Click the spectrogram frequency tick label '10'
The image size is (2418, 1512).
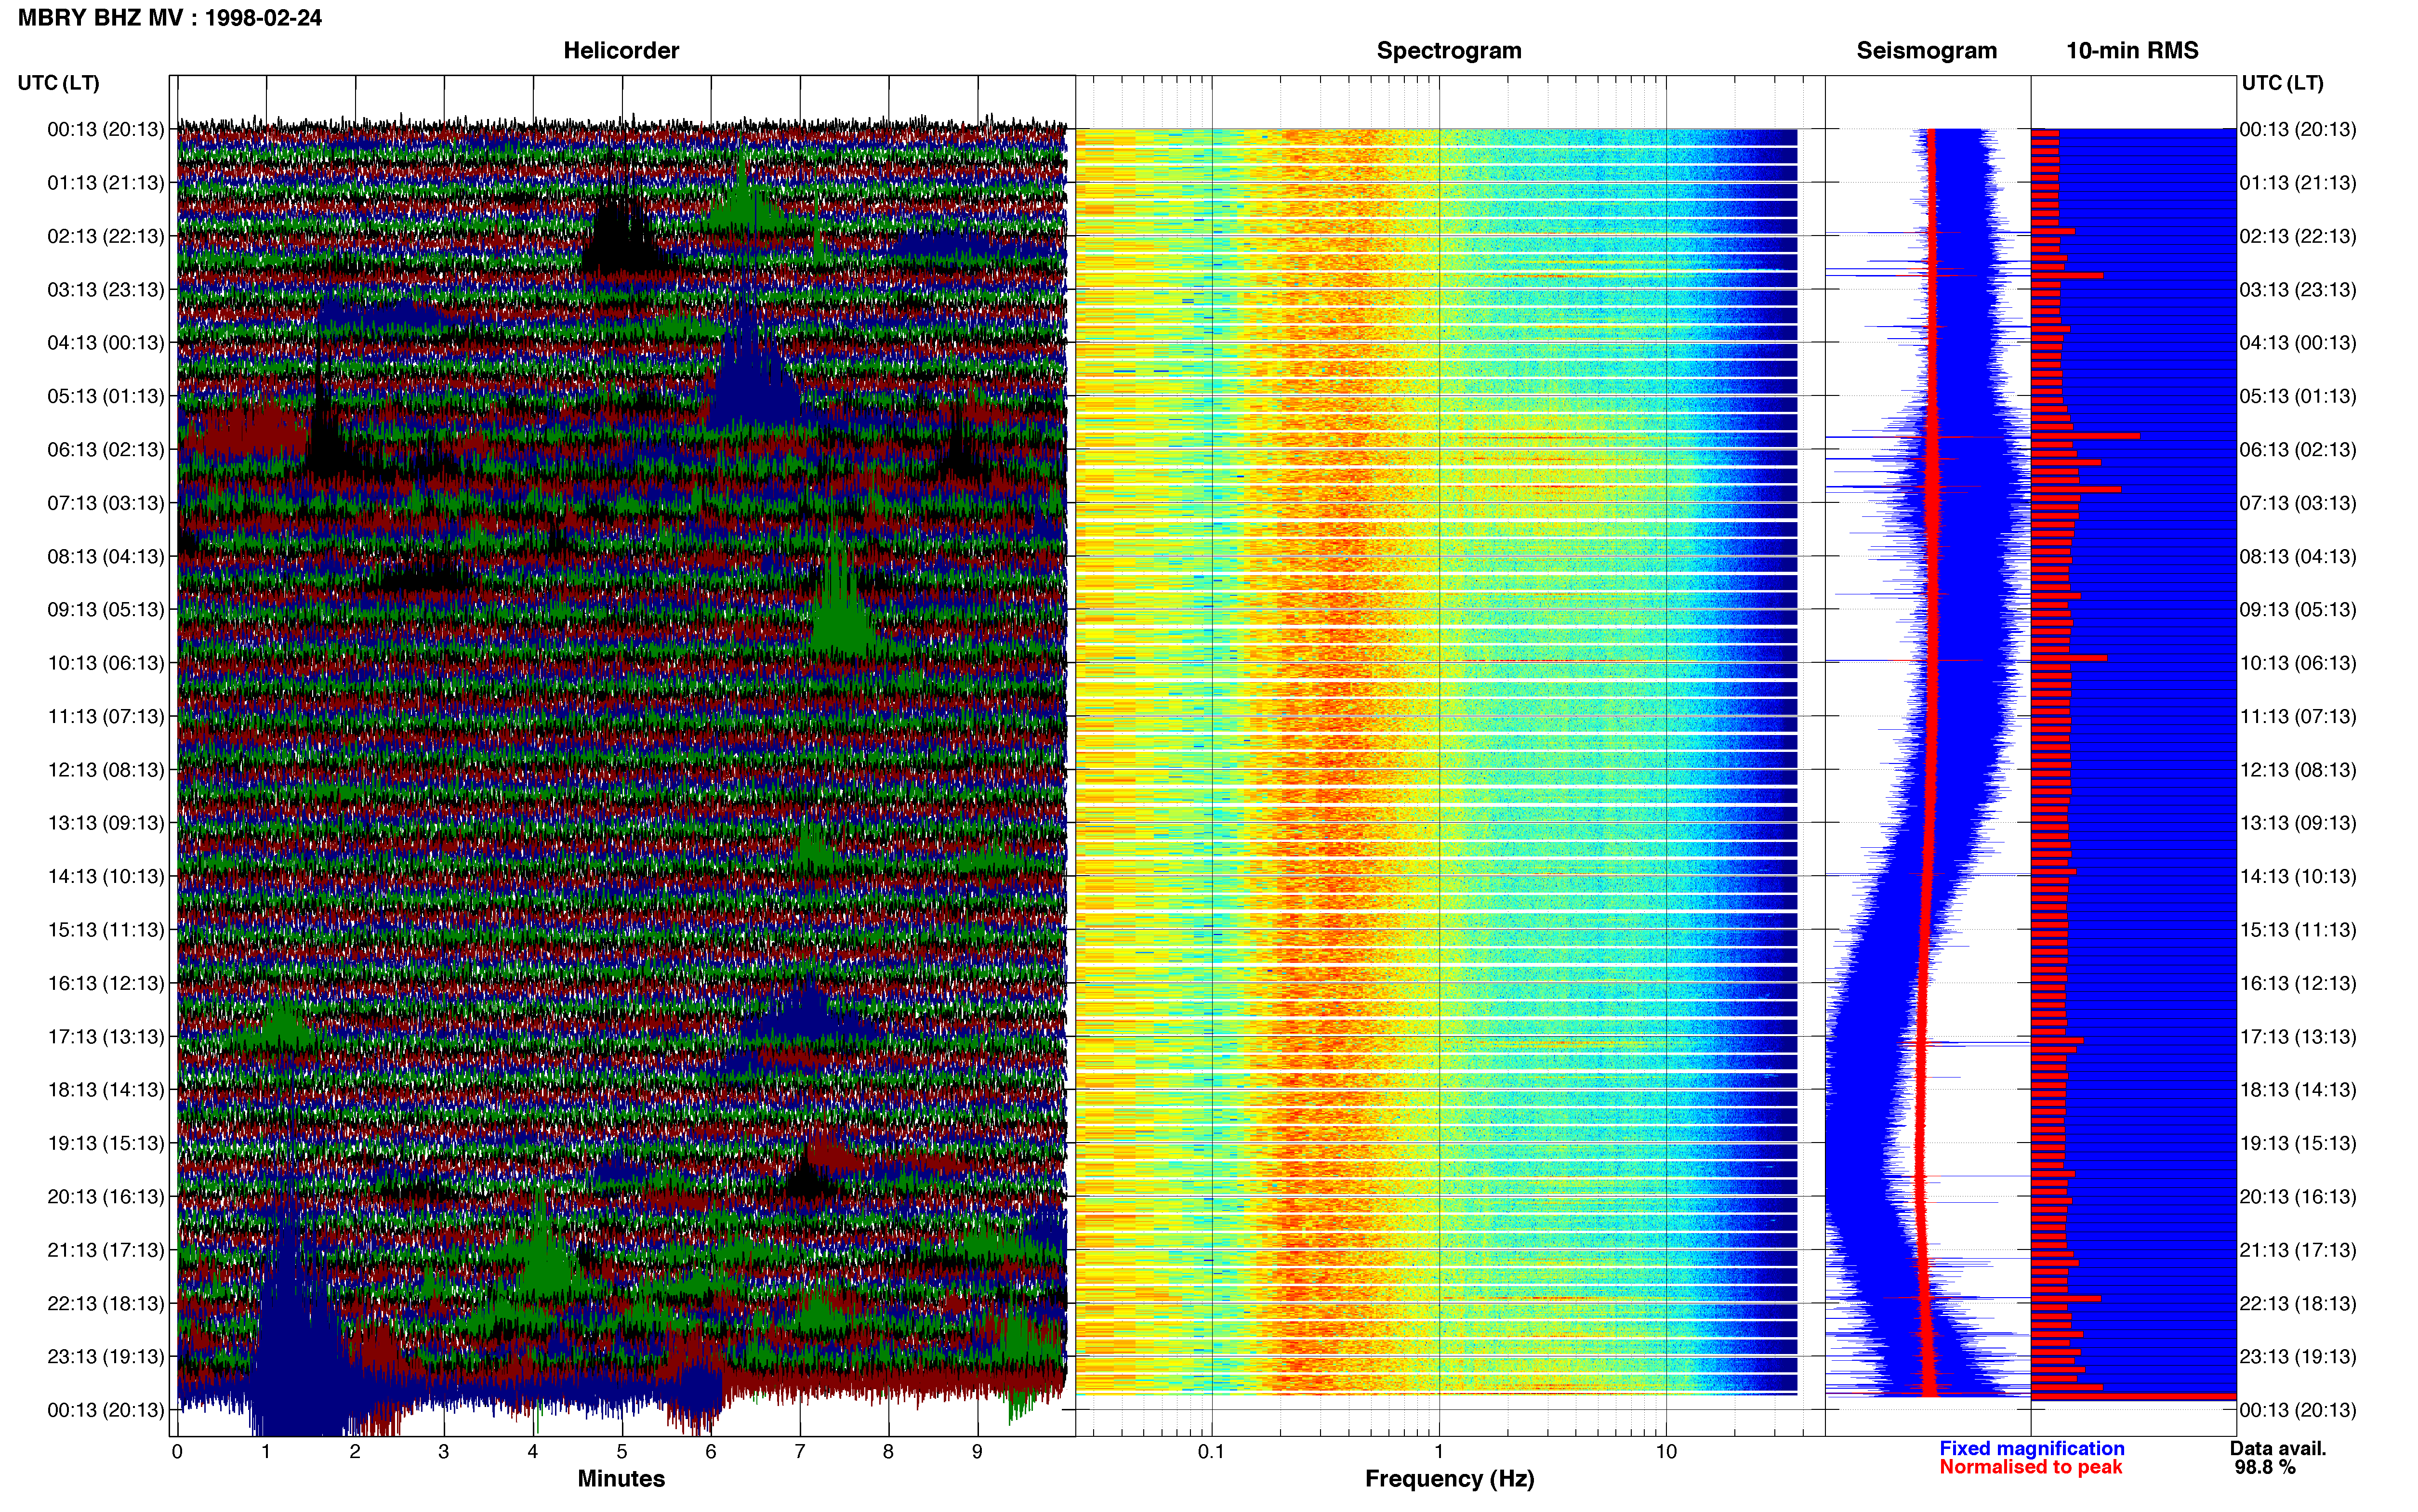[1666, 1452]
